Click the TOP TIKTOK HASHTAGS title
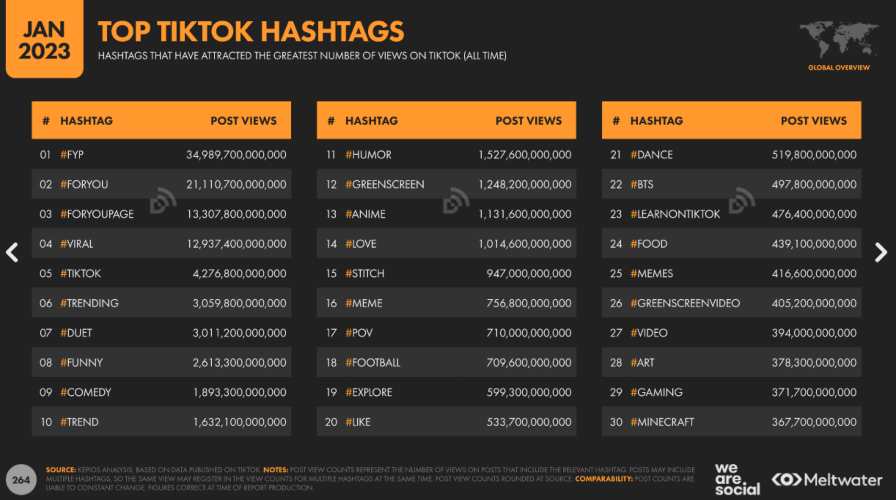 251,31
